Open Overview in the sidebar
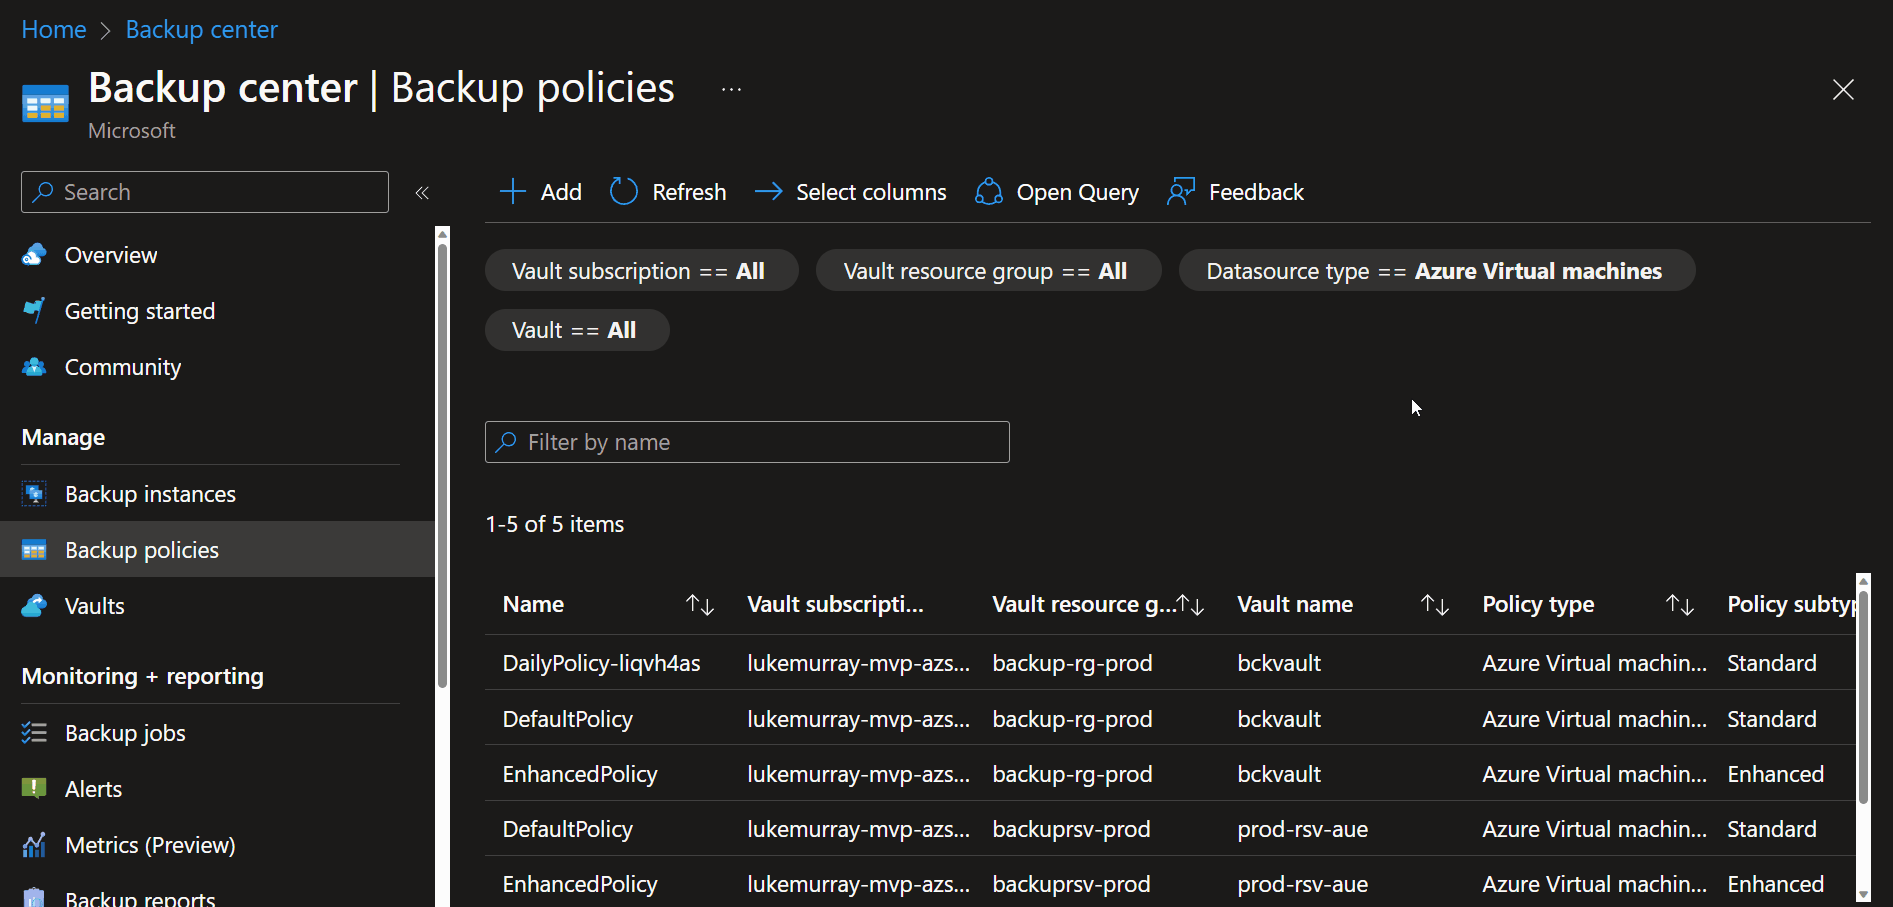1893x907 pixels. point(111,255)
